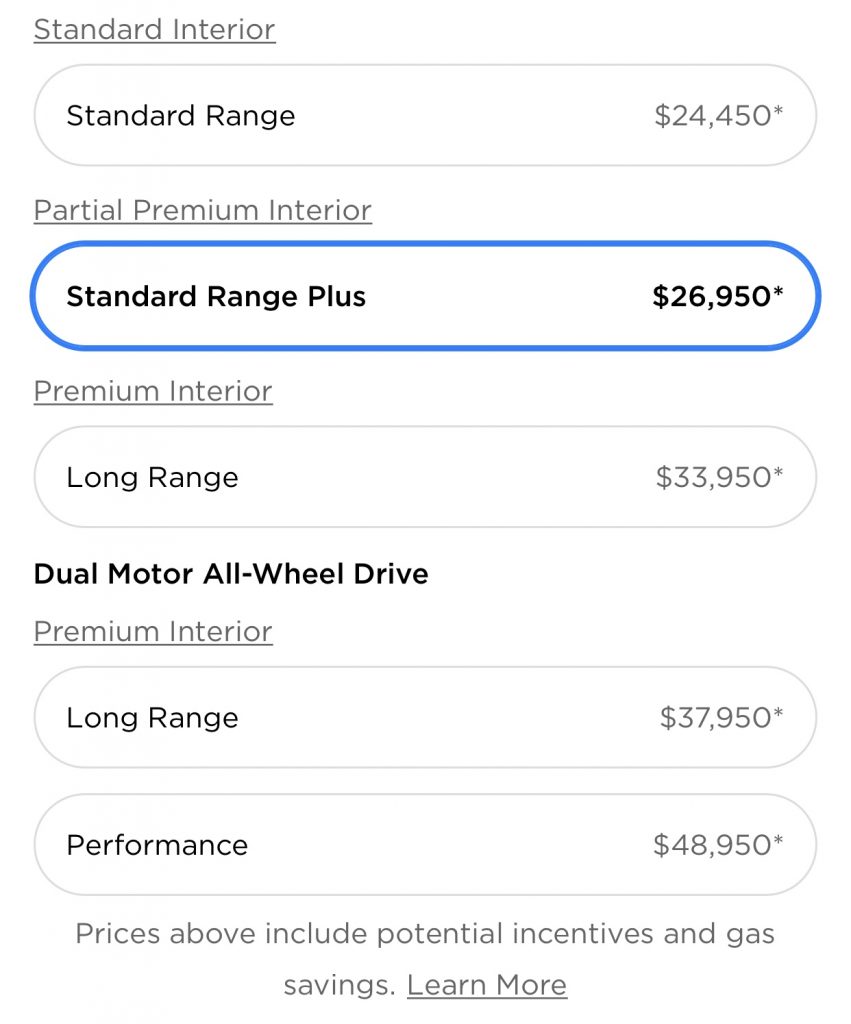Image resolution: width=851 pixels, height=1024 pixels.
Task: Click the $37,950 price text
Action: 716,718
